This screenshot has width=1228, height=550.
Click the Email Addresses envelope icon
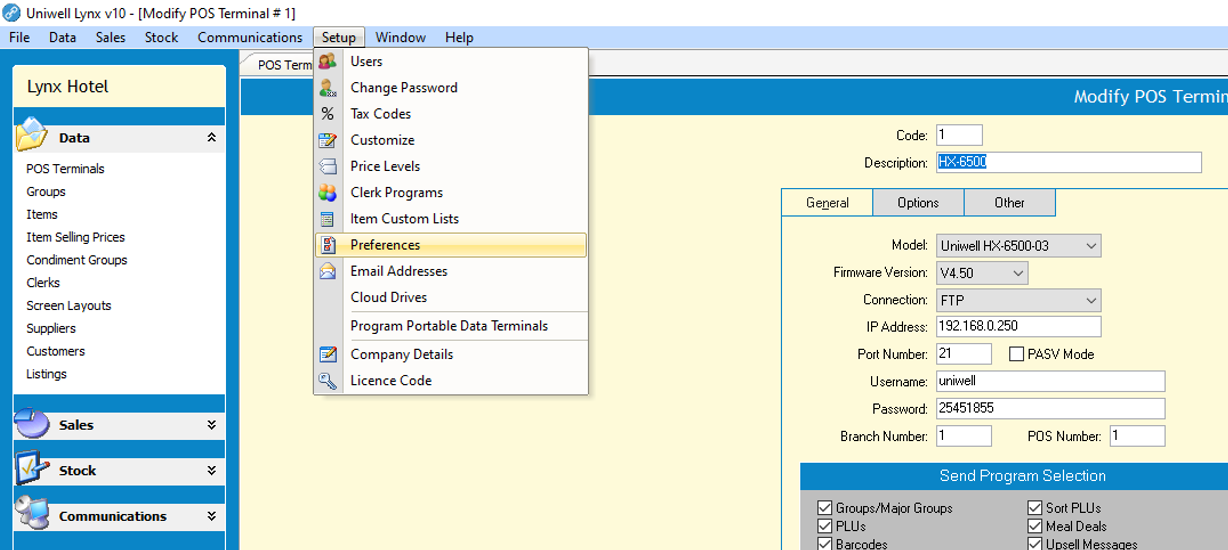328,271
